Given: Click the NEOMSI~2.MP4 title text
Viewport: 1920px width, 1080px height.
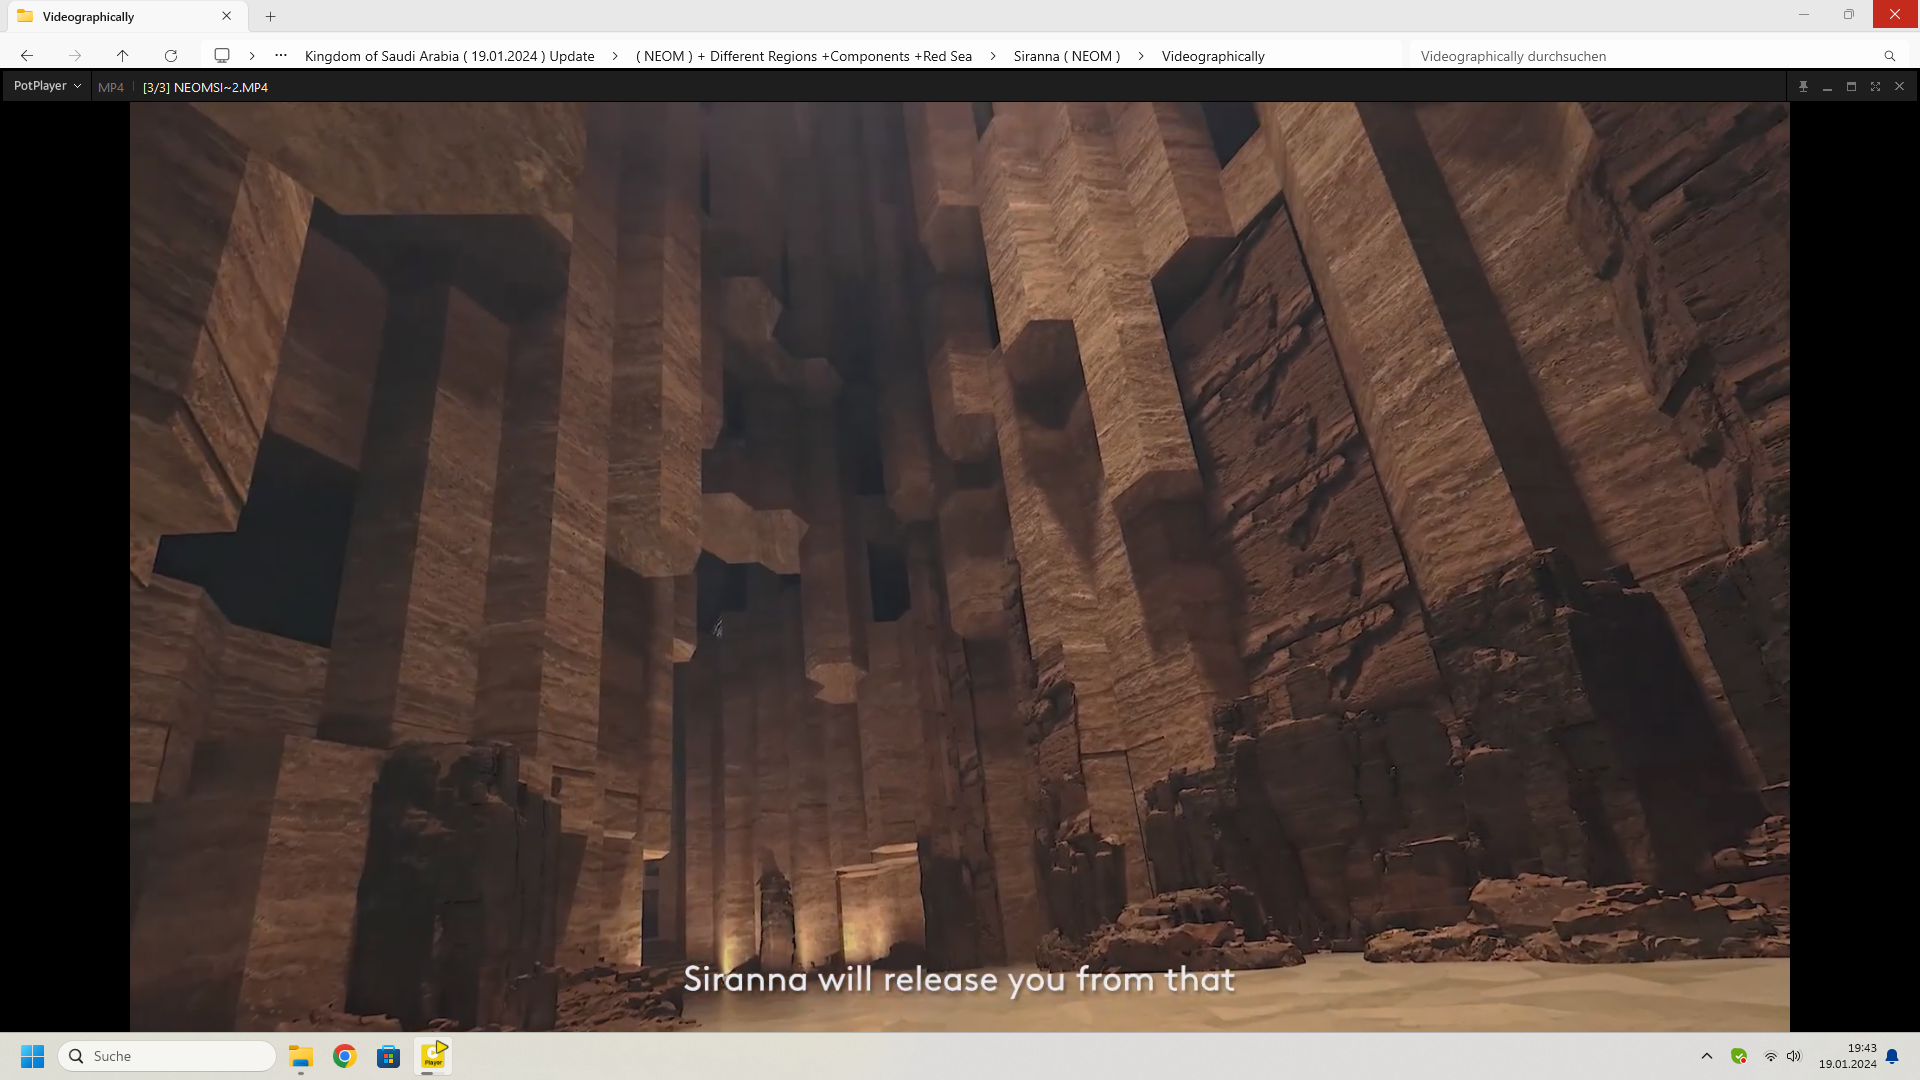Looking at the screenshot, I should click(220, 88).
